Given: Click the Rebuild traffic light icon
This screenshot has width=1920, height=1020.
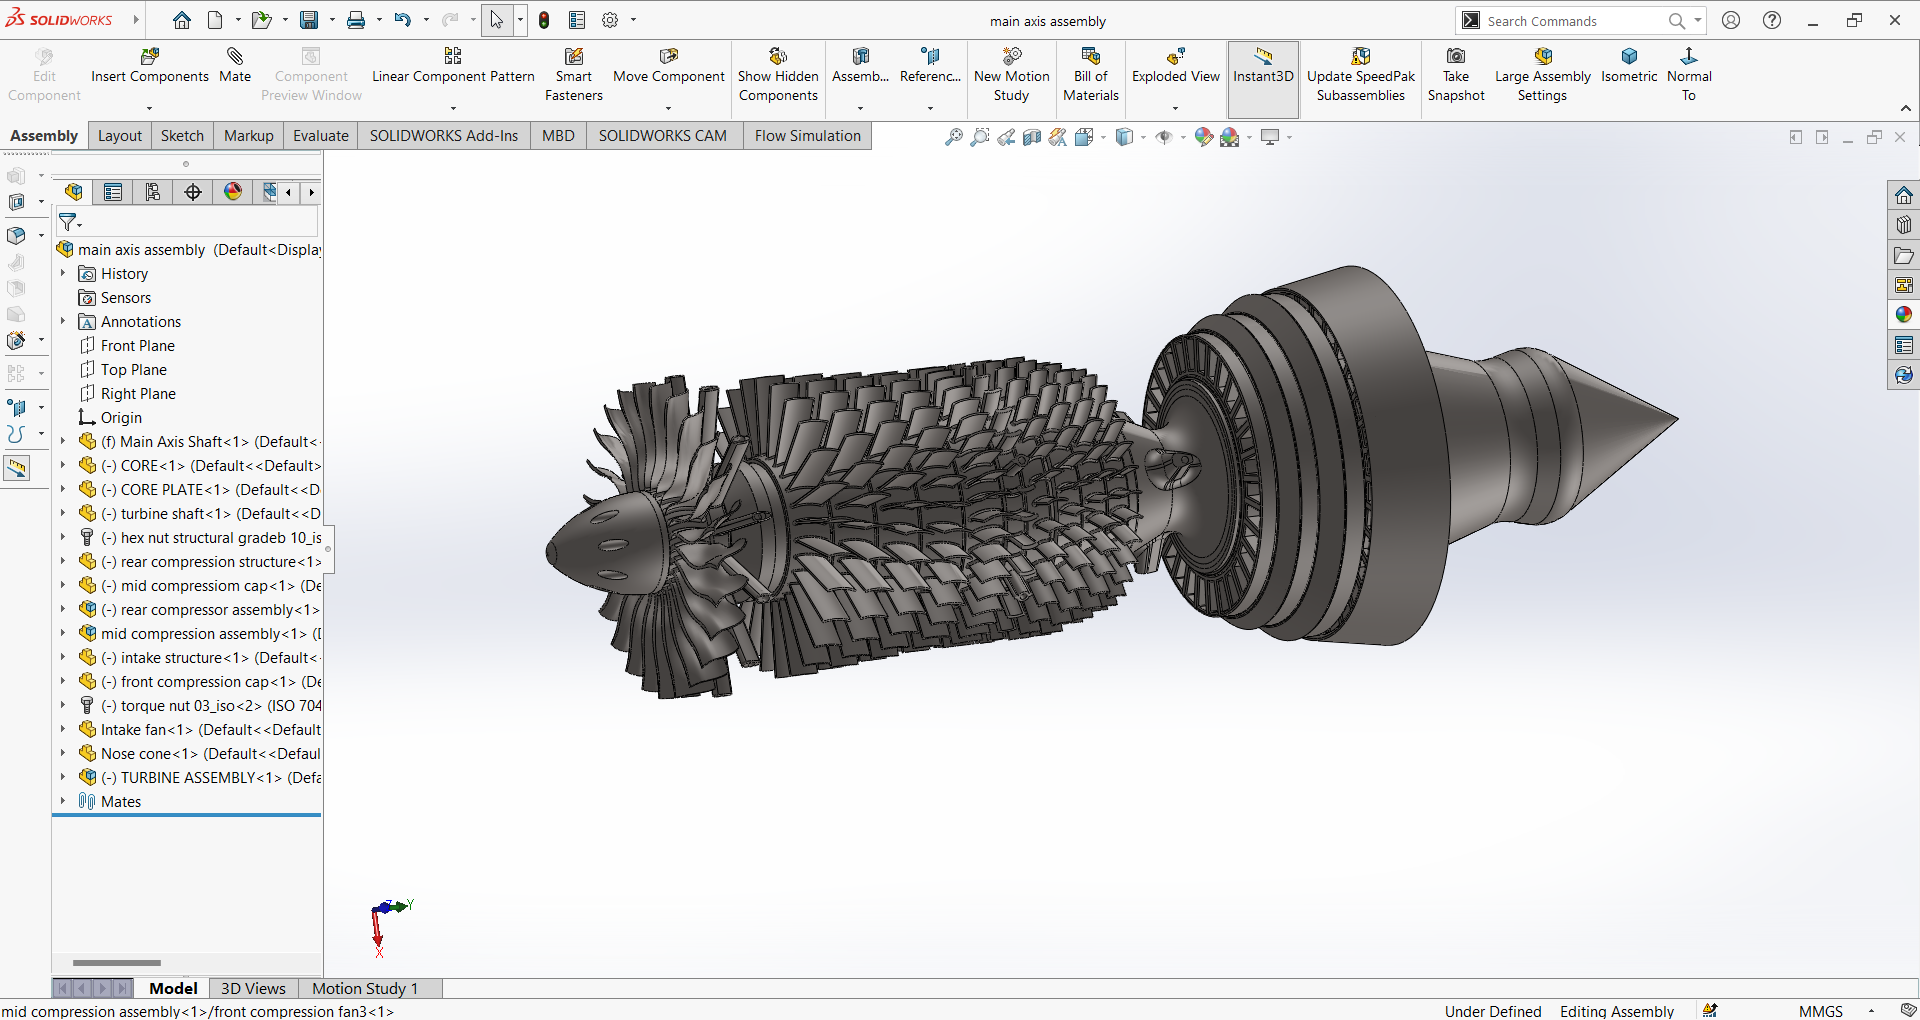Looking at the screenshot, I should [544, 20].
